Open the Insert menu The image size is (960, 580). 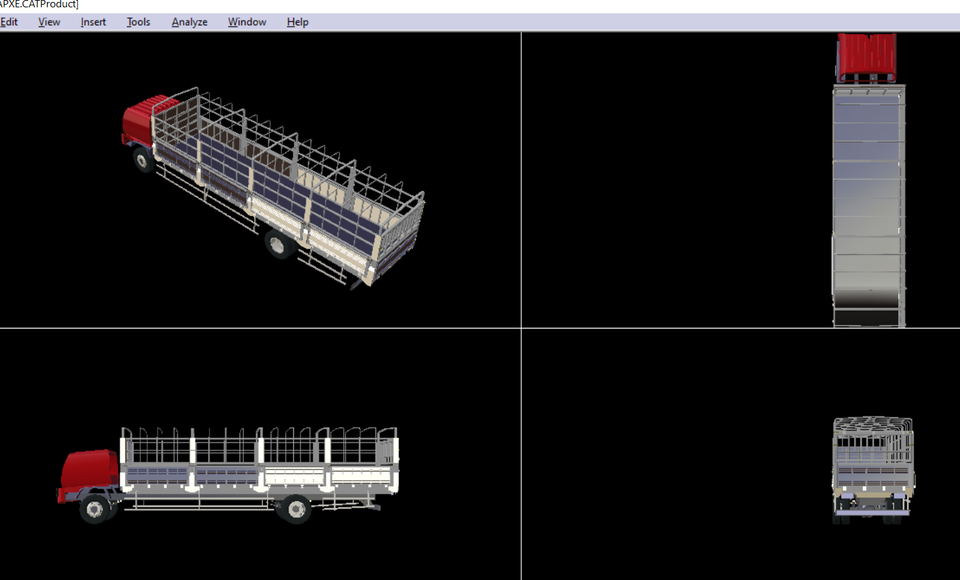tap(92, 22)
